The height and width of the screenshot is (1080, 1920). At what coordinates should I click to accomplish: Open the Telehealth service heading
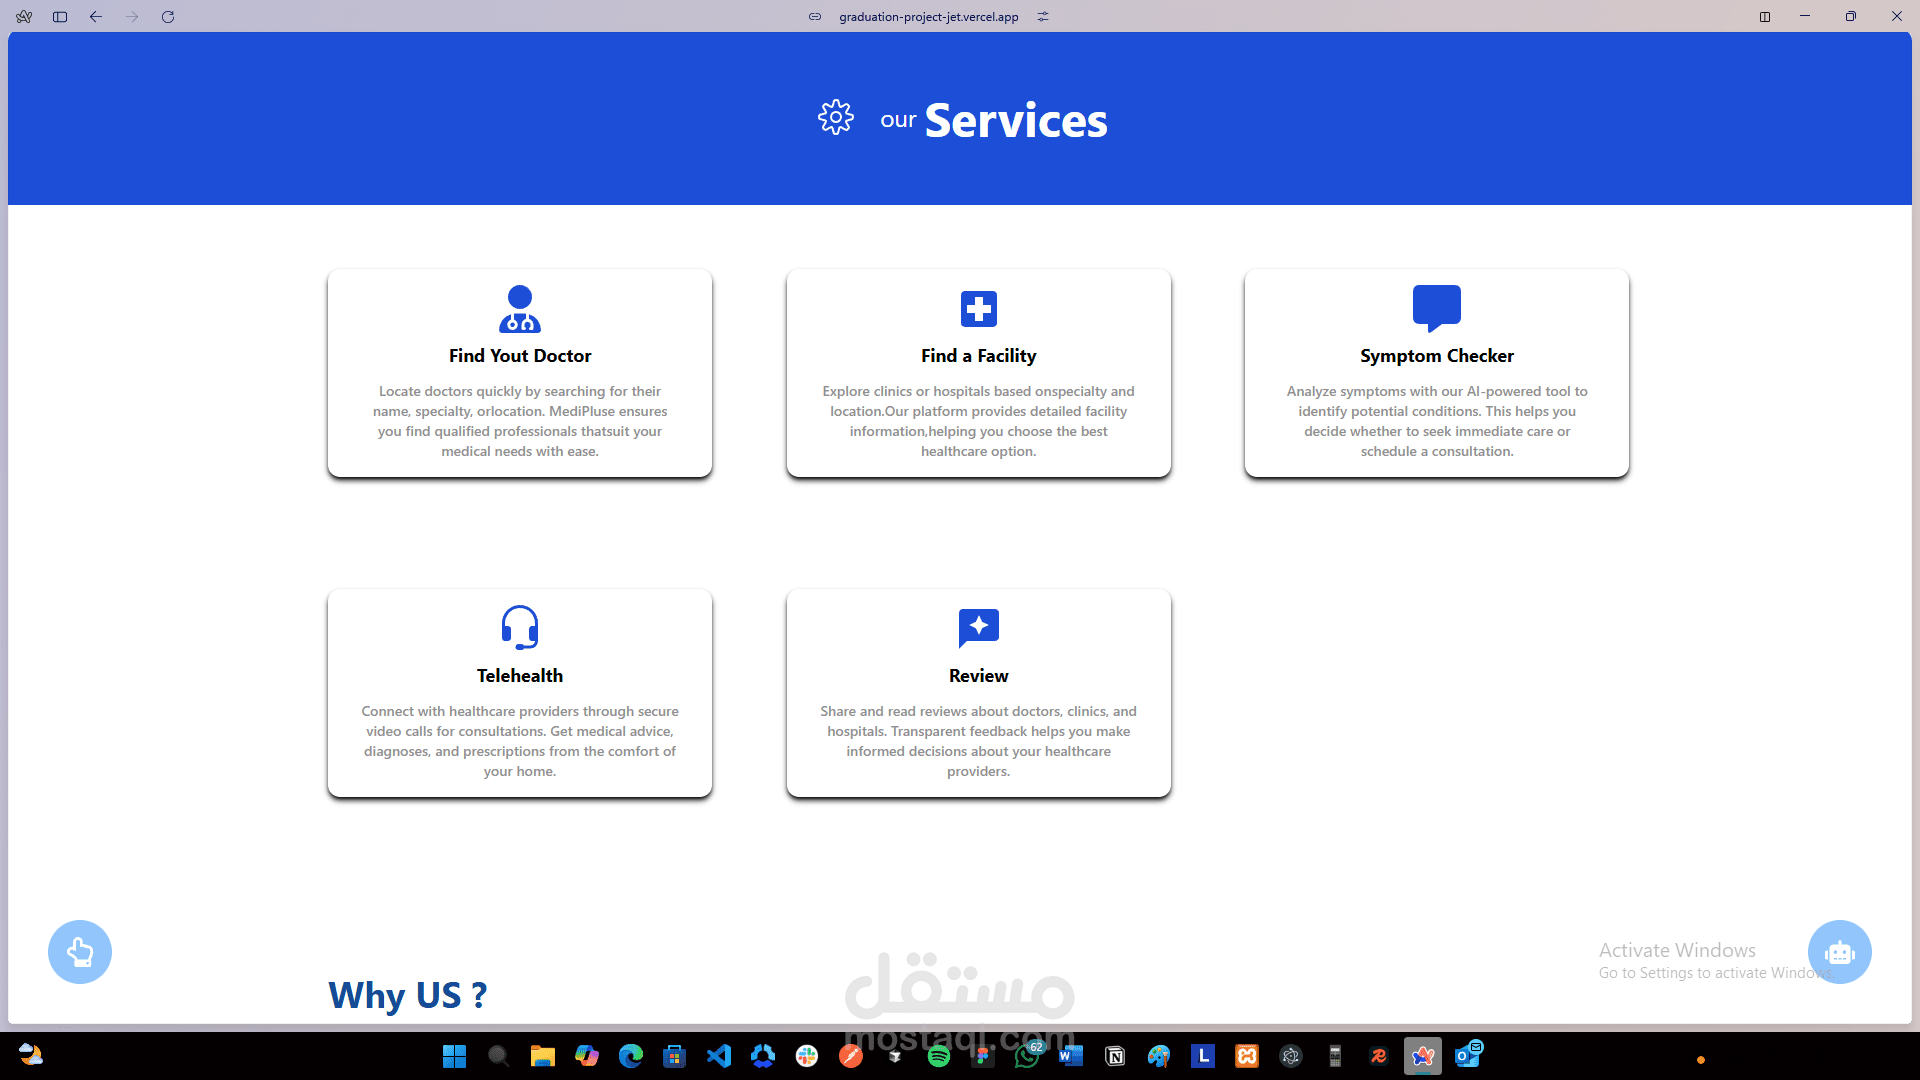click(520, 676)
